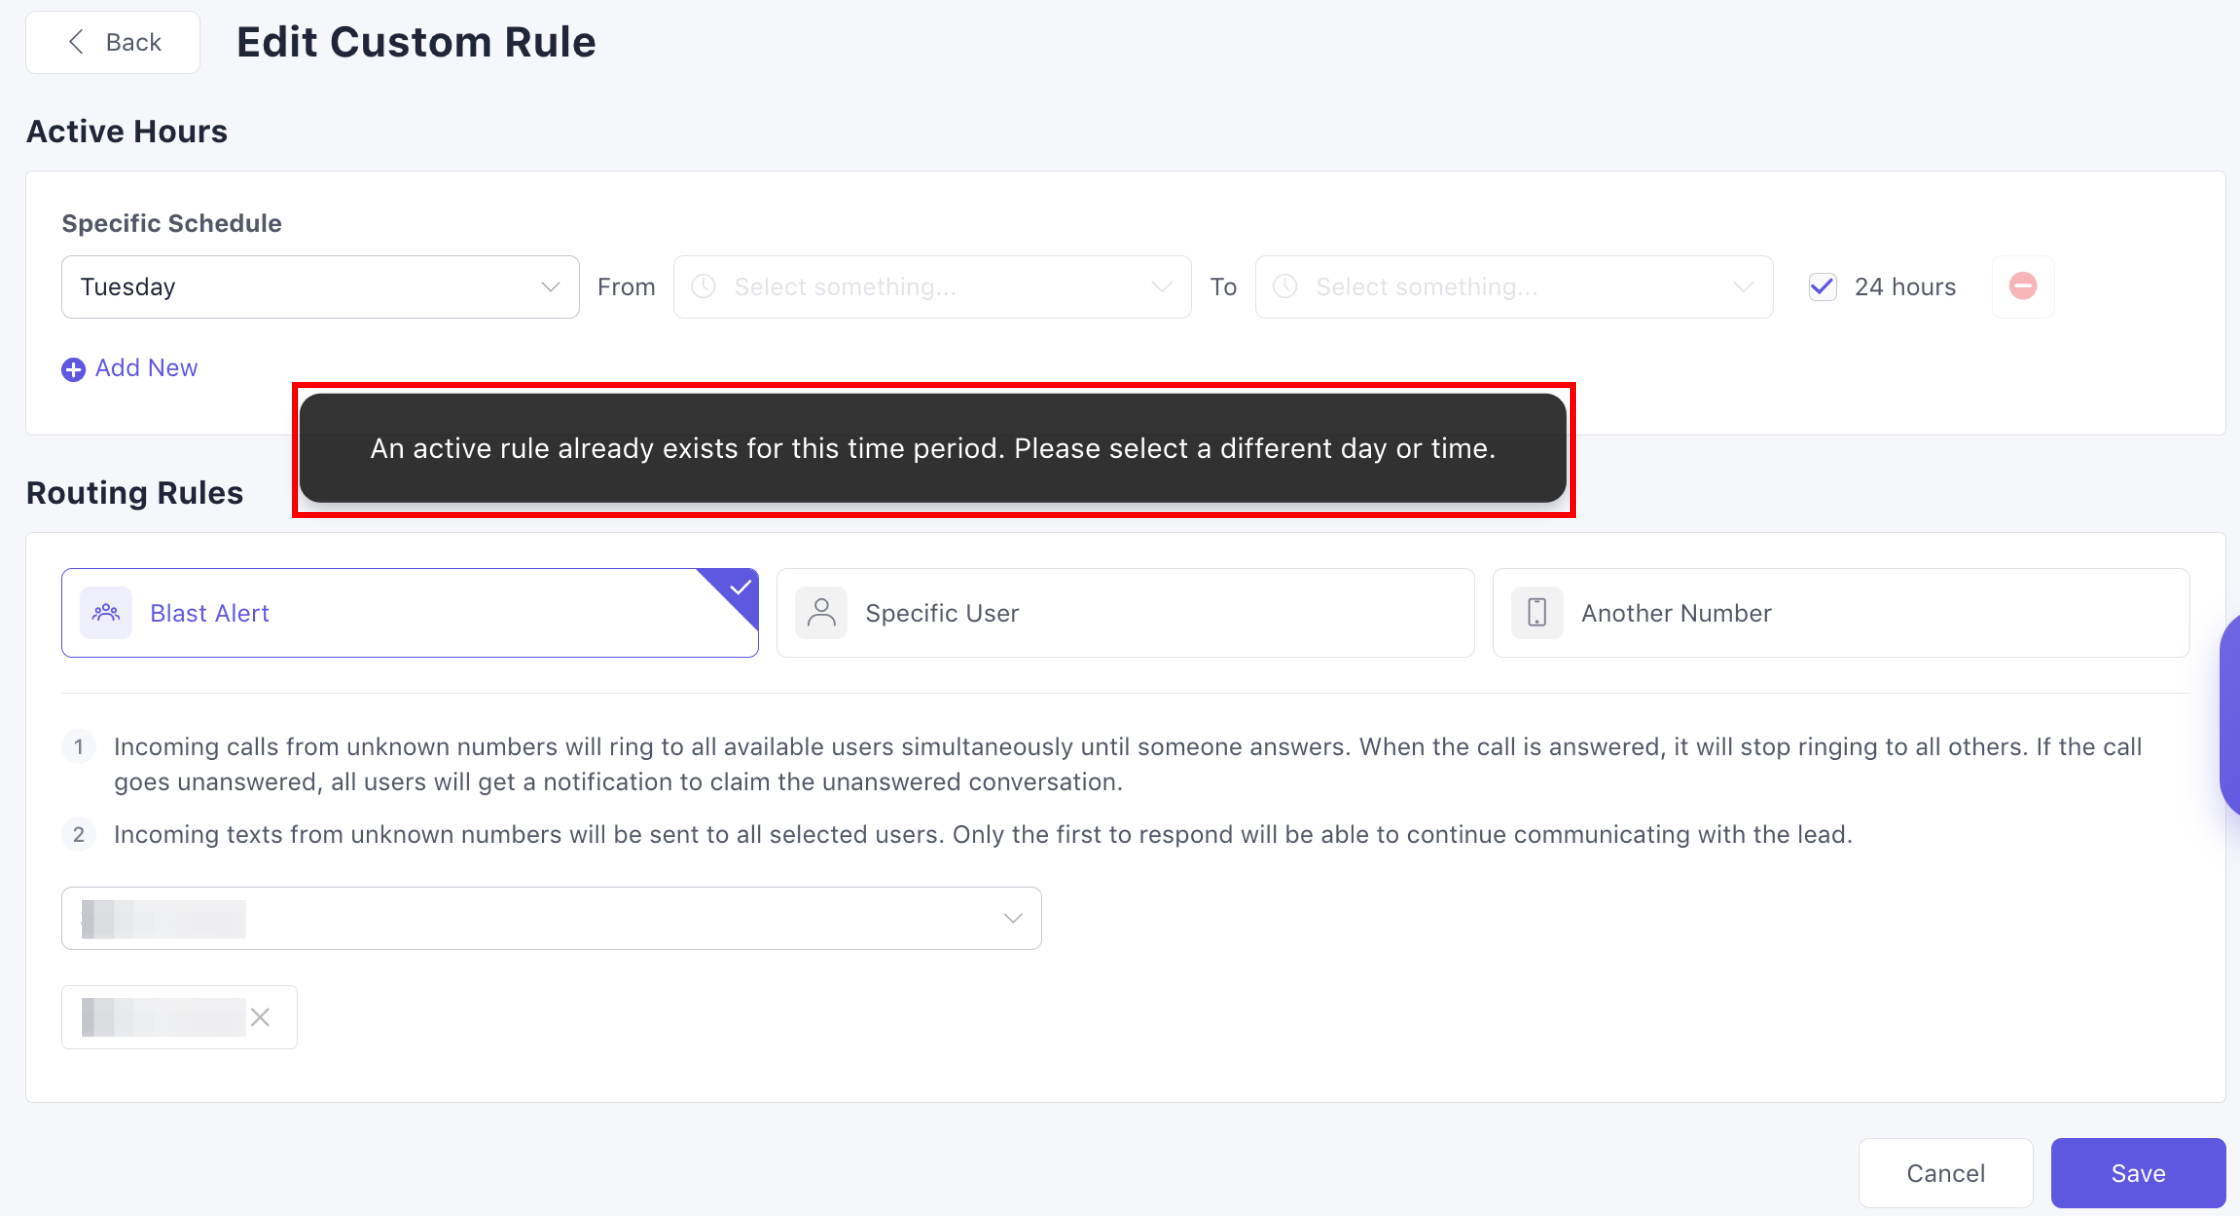Expand the To time dropdown
The height and width of the screenshot is (1216, 2240).
point(1742,287)
